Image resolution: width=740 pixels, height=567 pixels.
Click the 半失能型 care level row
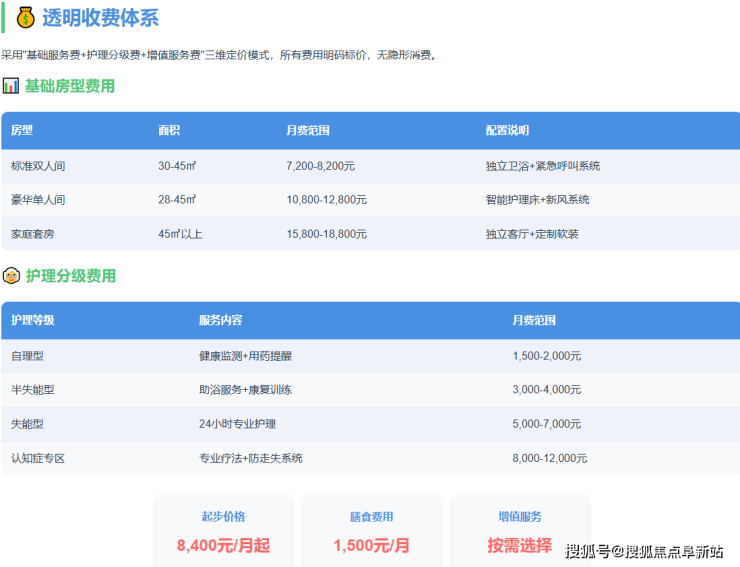pos(32,390)
